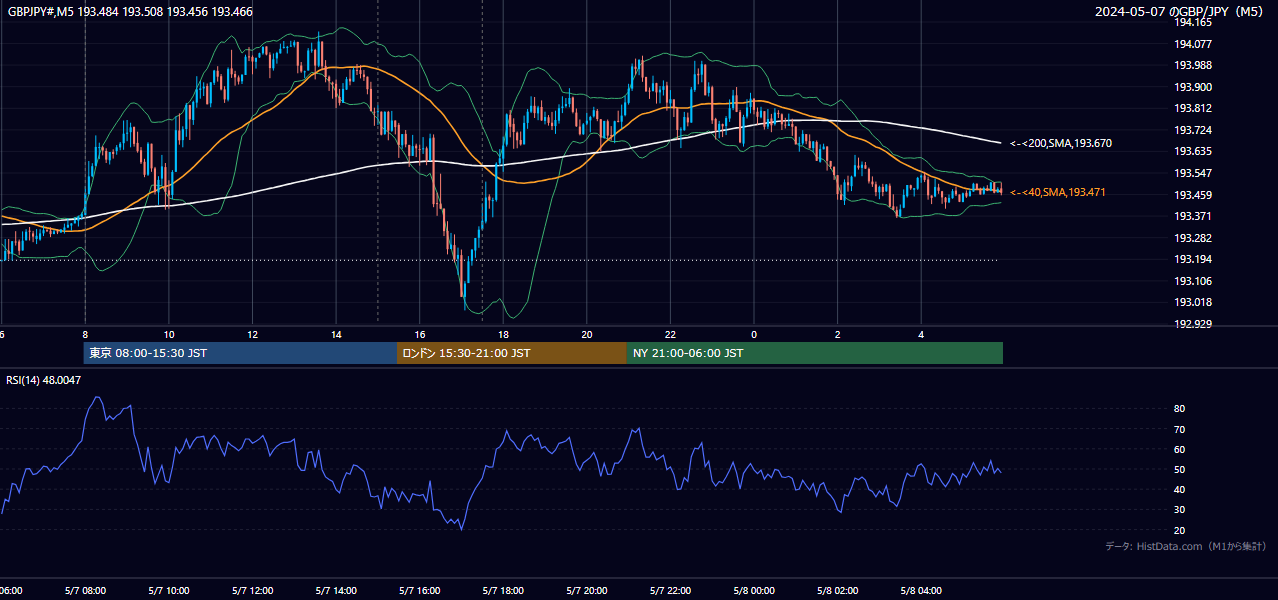The width and height of the screenshot is (1278, 600).
Task: Click hour label 10 under price chart
Action: (169, 335)
